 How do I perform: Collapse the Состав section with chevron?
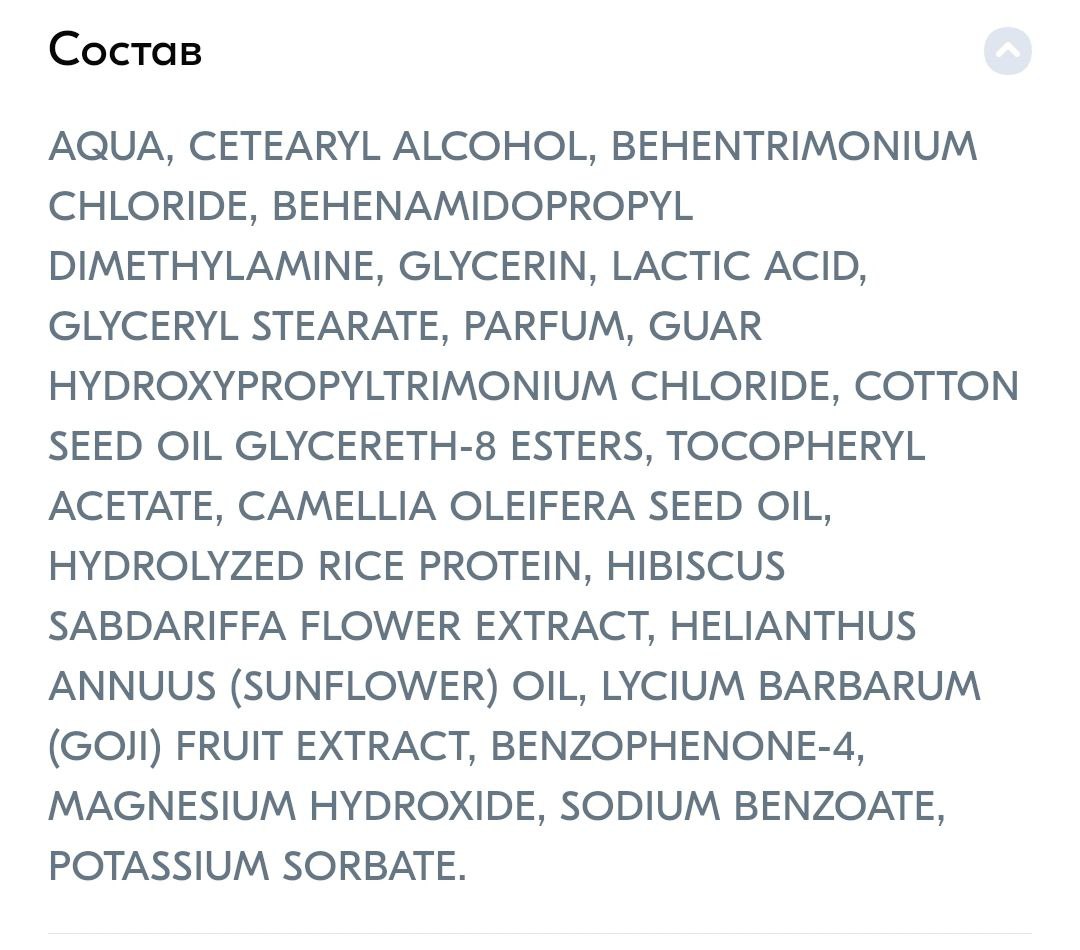tap(1007, 51)
